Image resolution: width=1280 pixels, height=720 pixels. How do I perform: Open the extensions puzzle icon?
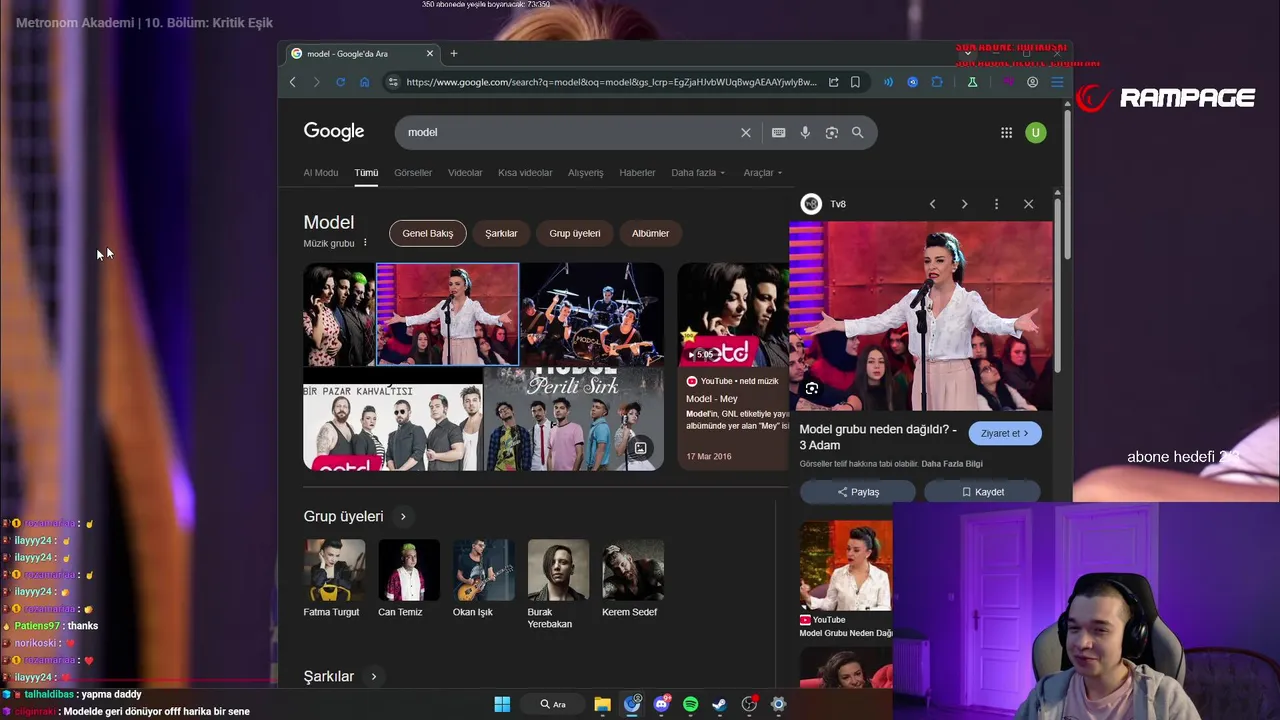click(x=937, y=82)
